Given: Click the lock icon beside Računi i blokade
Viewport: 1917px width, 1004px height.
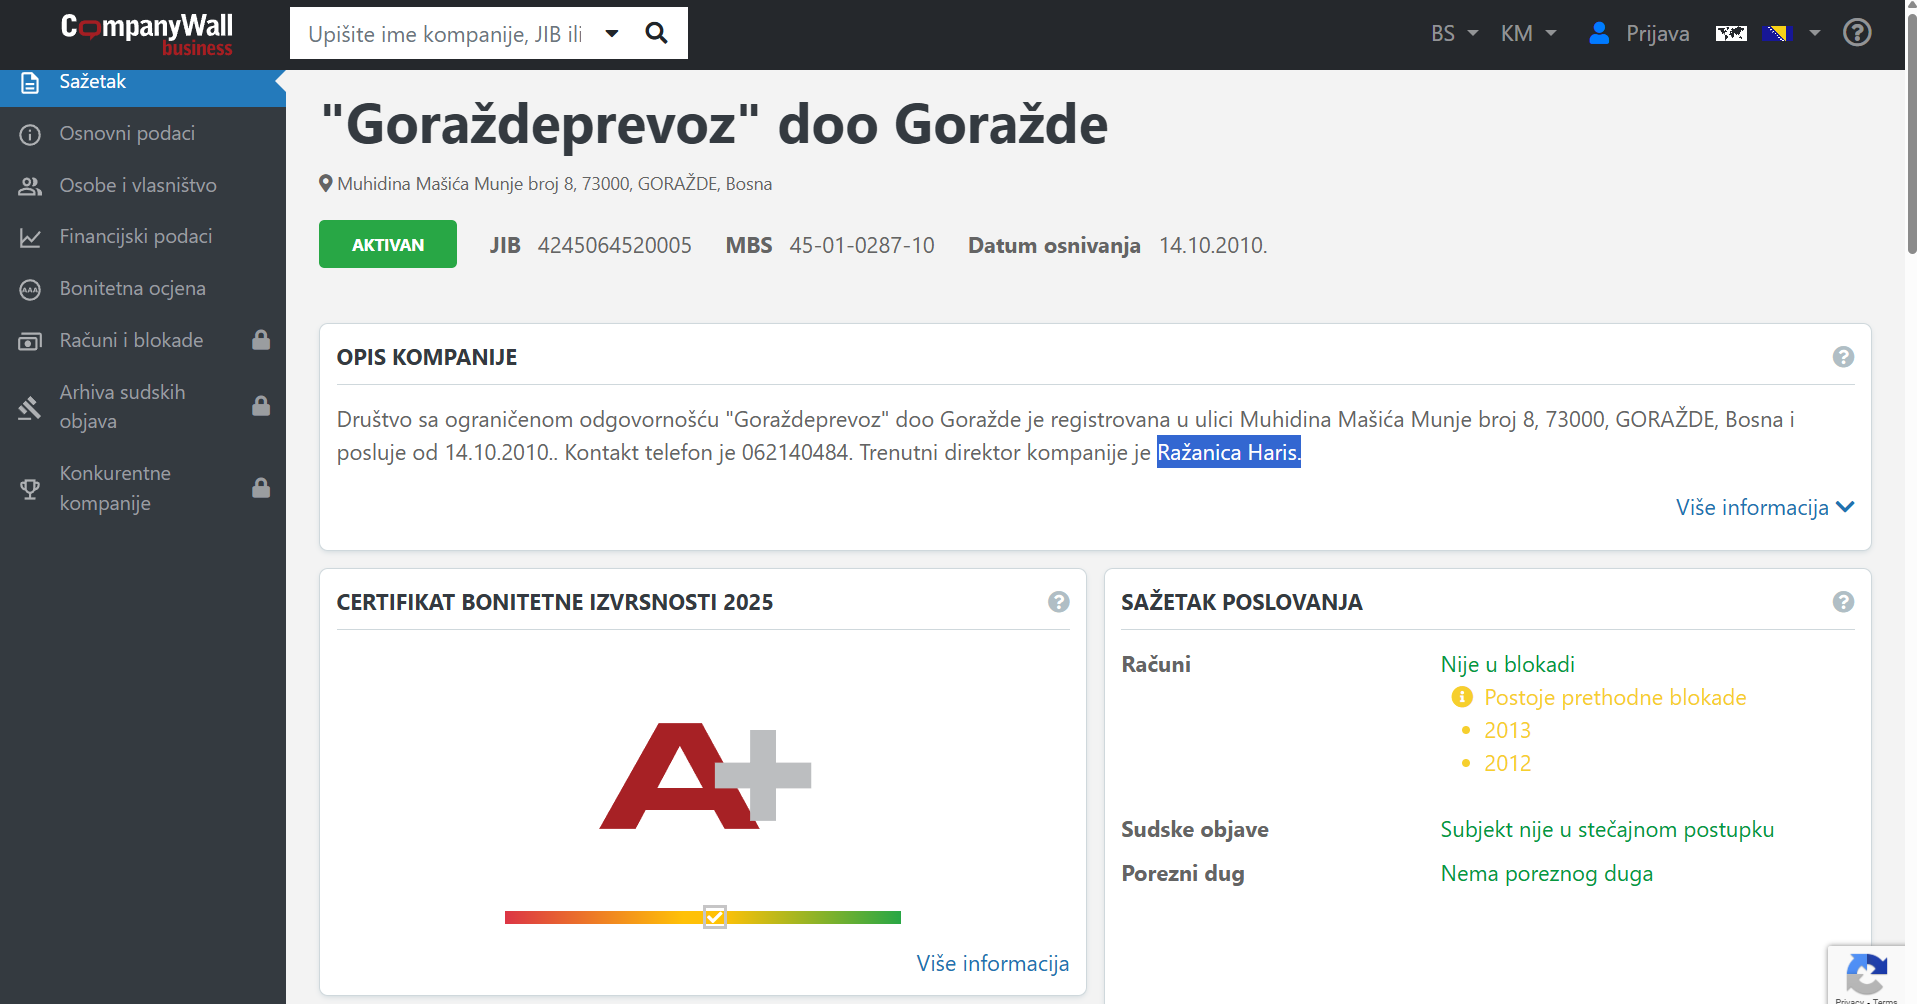Looking at the screenshot, I should [x=261, y=340].
